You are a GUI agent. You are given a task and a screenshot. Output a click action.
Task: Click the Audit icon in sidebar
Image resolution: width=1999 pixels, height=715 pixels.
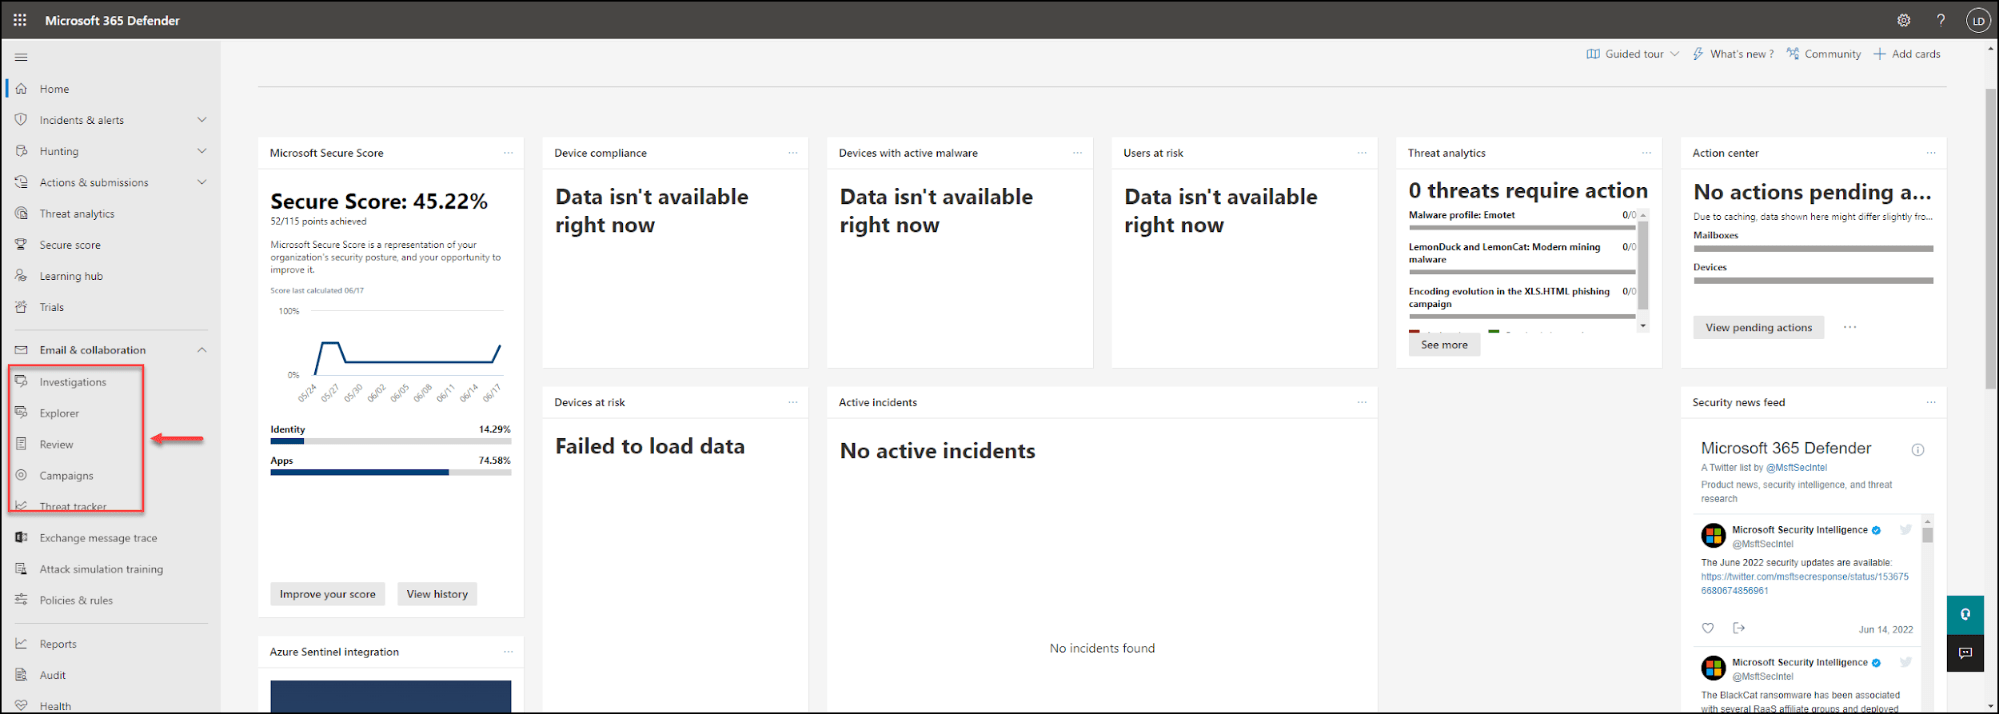[x=21, y=675]
